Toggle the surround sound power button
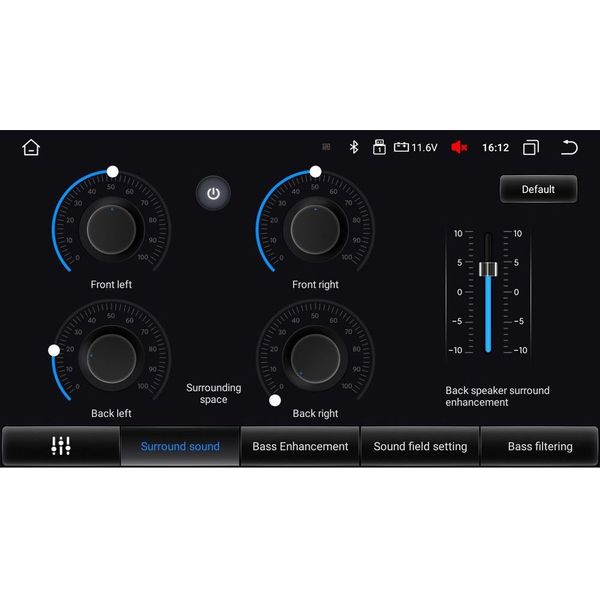The height and width of the screenshot is (600, 600). (212, 194)
